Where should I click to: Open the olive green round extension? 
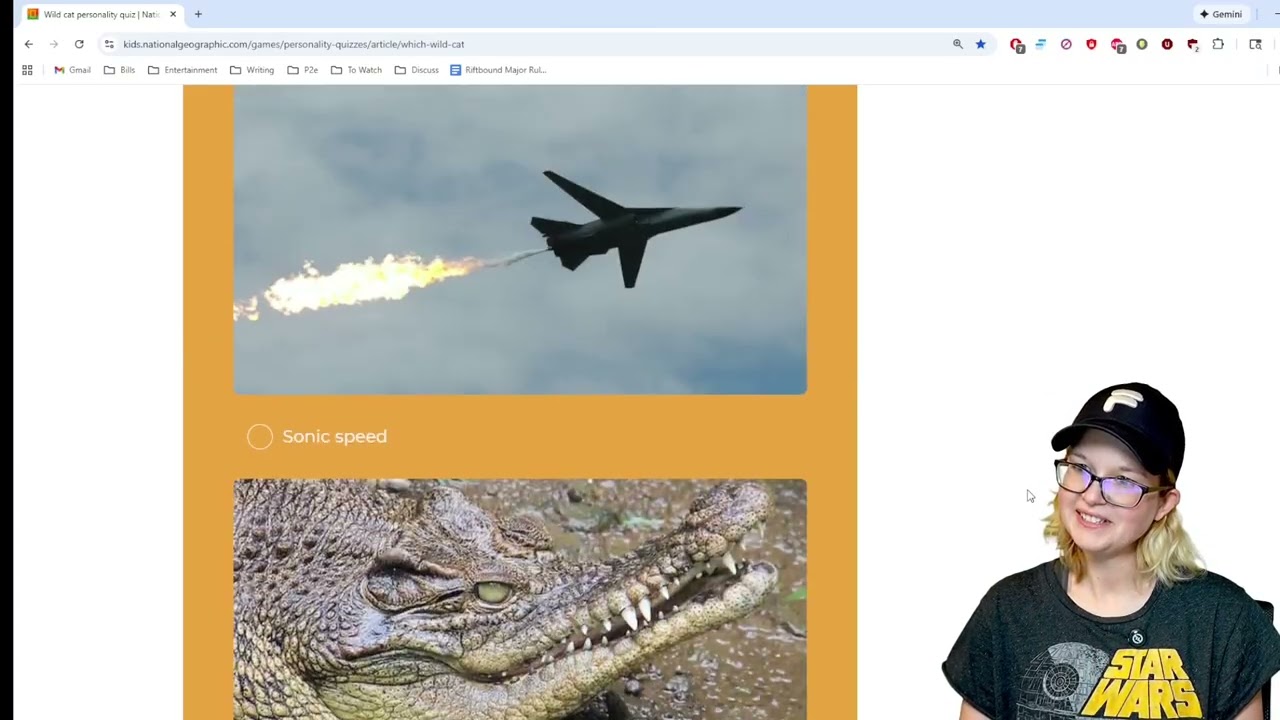click(x=1142, y=44)
